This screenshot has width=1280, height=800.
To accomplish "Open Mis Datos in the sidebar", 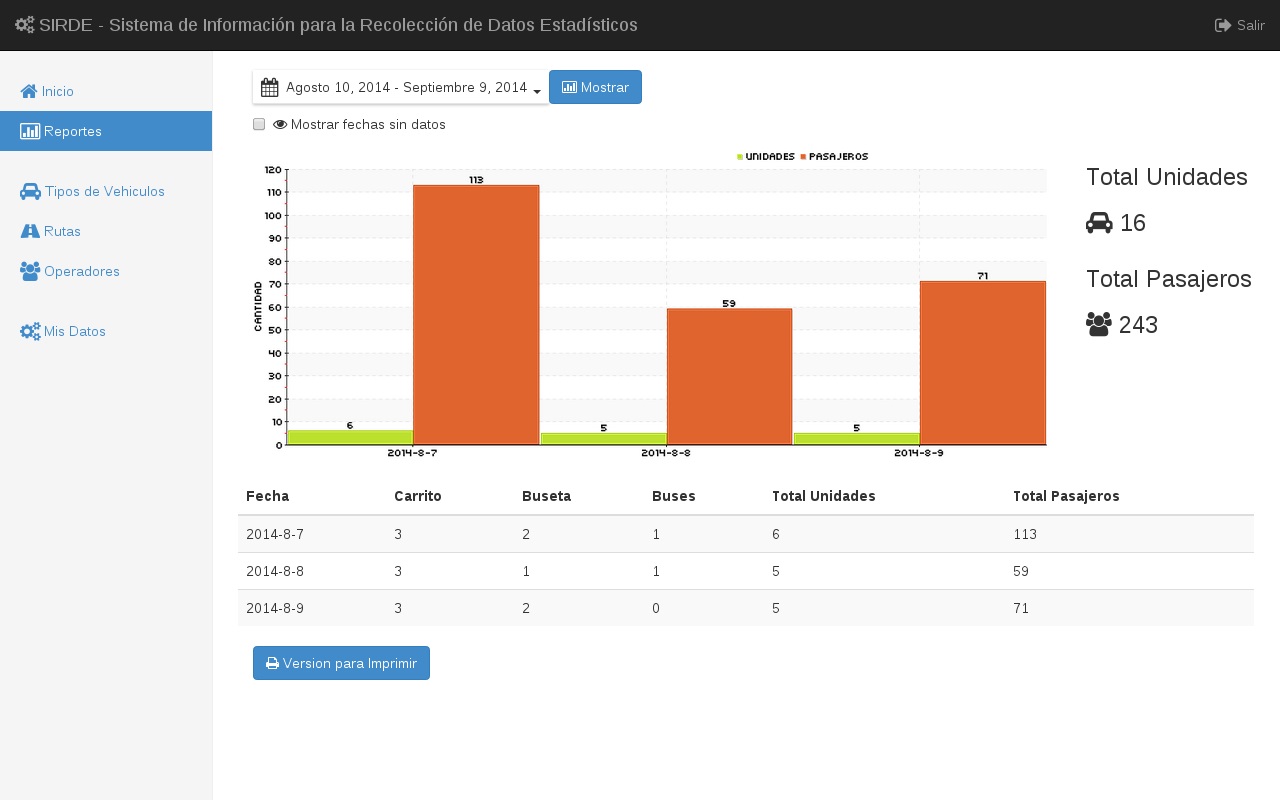I will (106, 331).
